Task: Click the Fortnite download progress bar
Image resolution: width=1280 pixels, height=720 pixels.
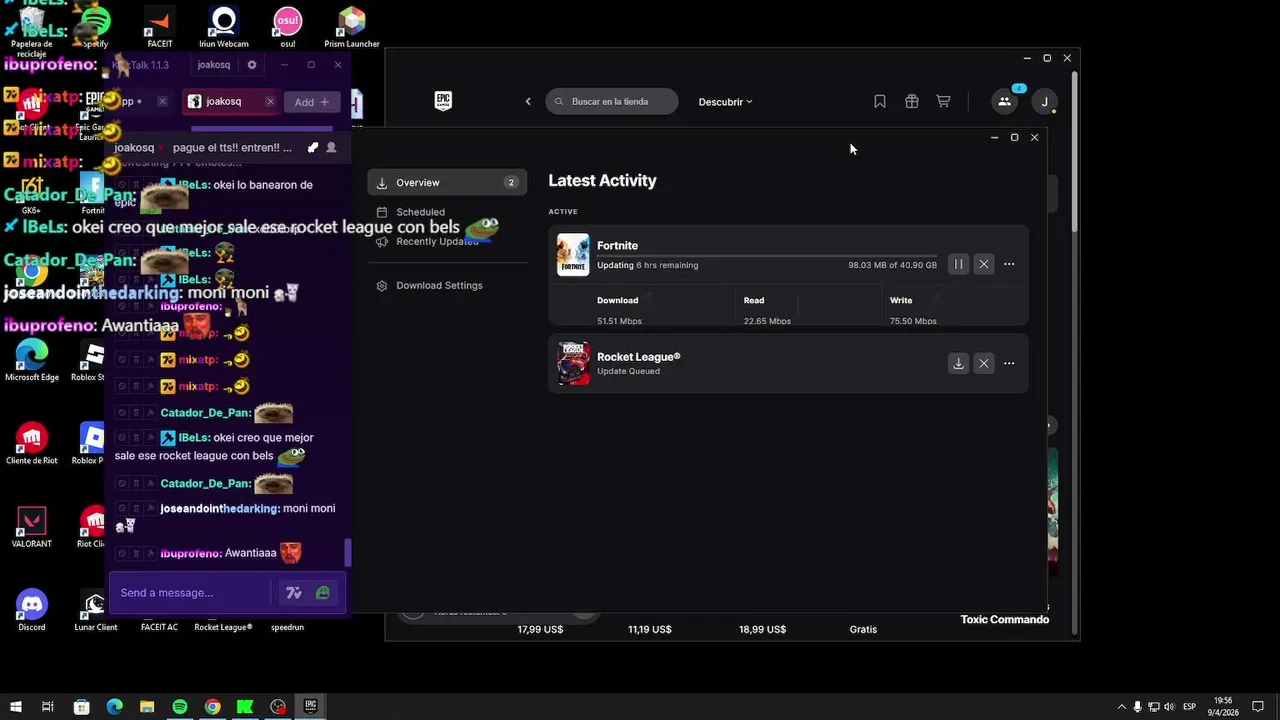Action: 767,256
